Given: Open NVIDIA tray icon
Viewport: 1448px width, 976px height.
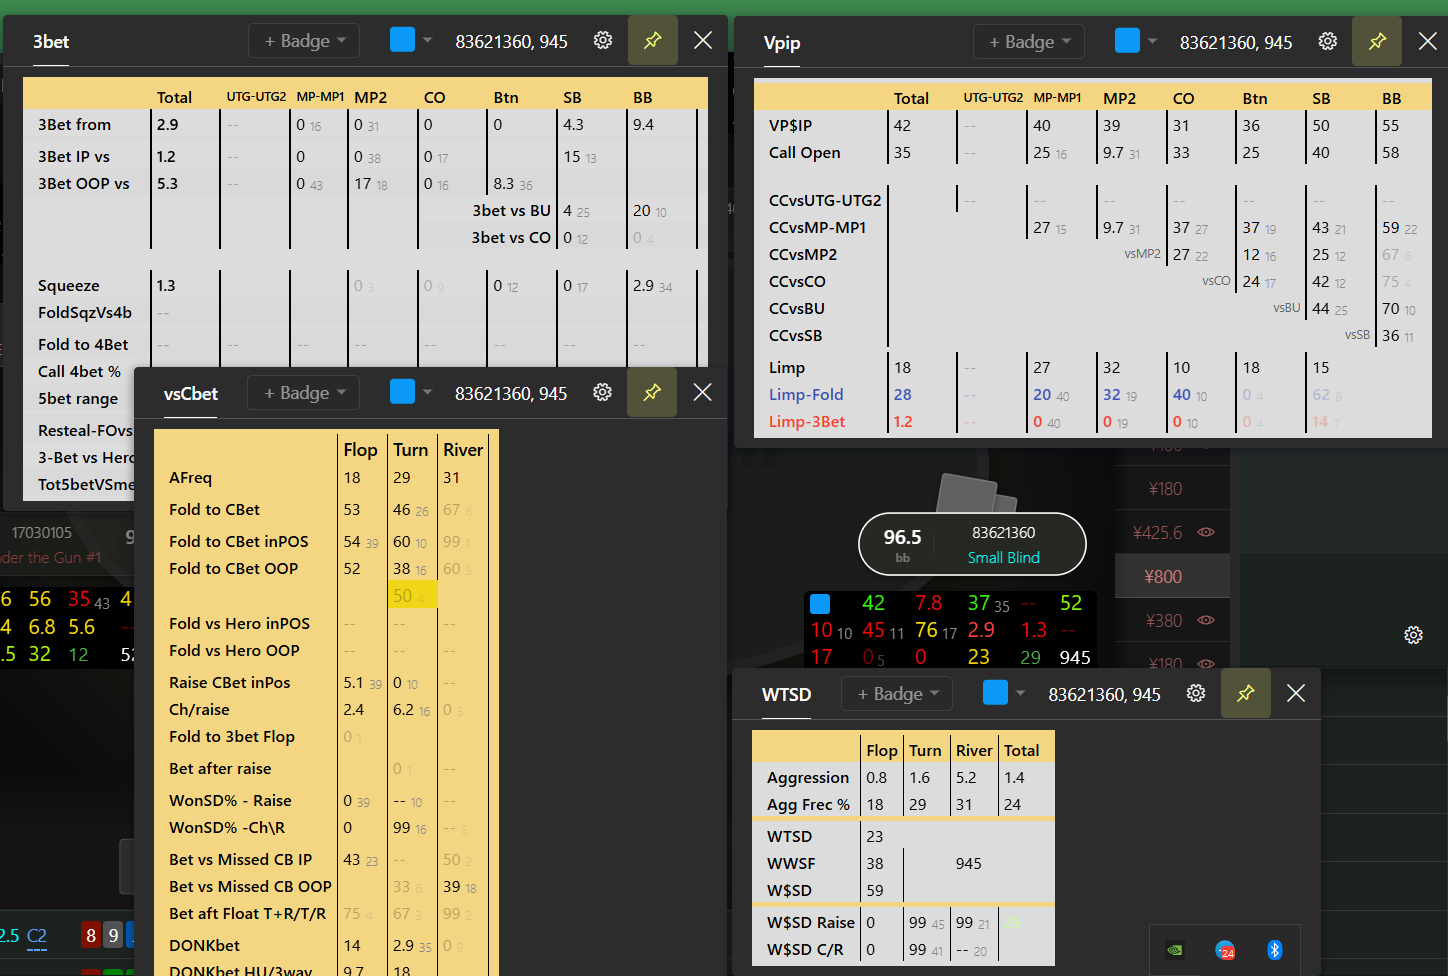Looking at the screenshot, I should [x=1176, y=950].
